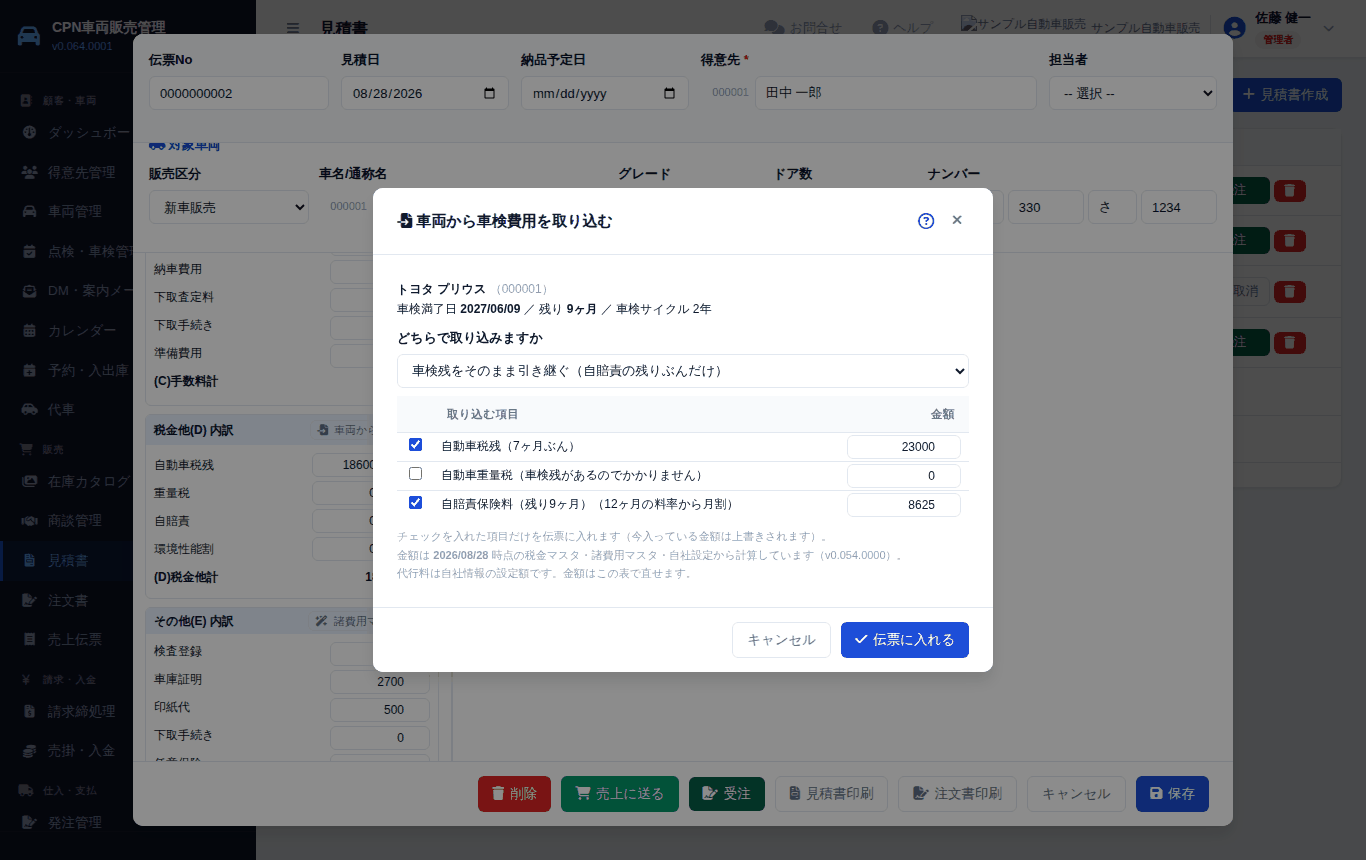This screenshot has width=1366, height=860.
Task: Click the お問合せ link in the top bar
Action: pos(803,28)
